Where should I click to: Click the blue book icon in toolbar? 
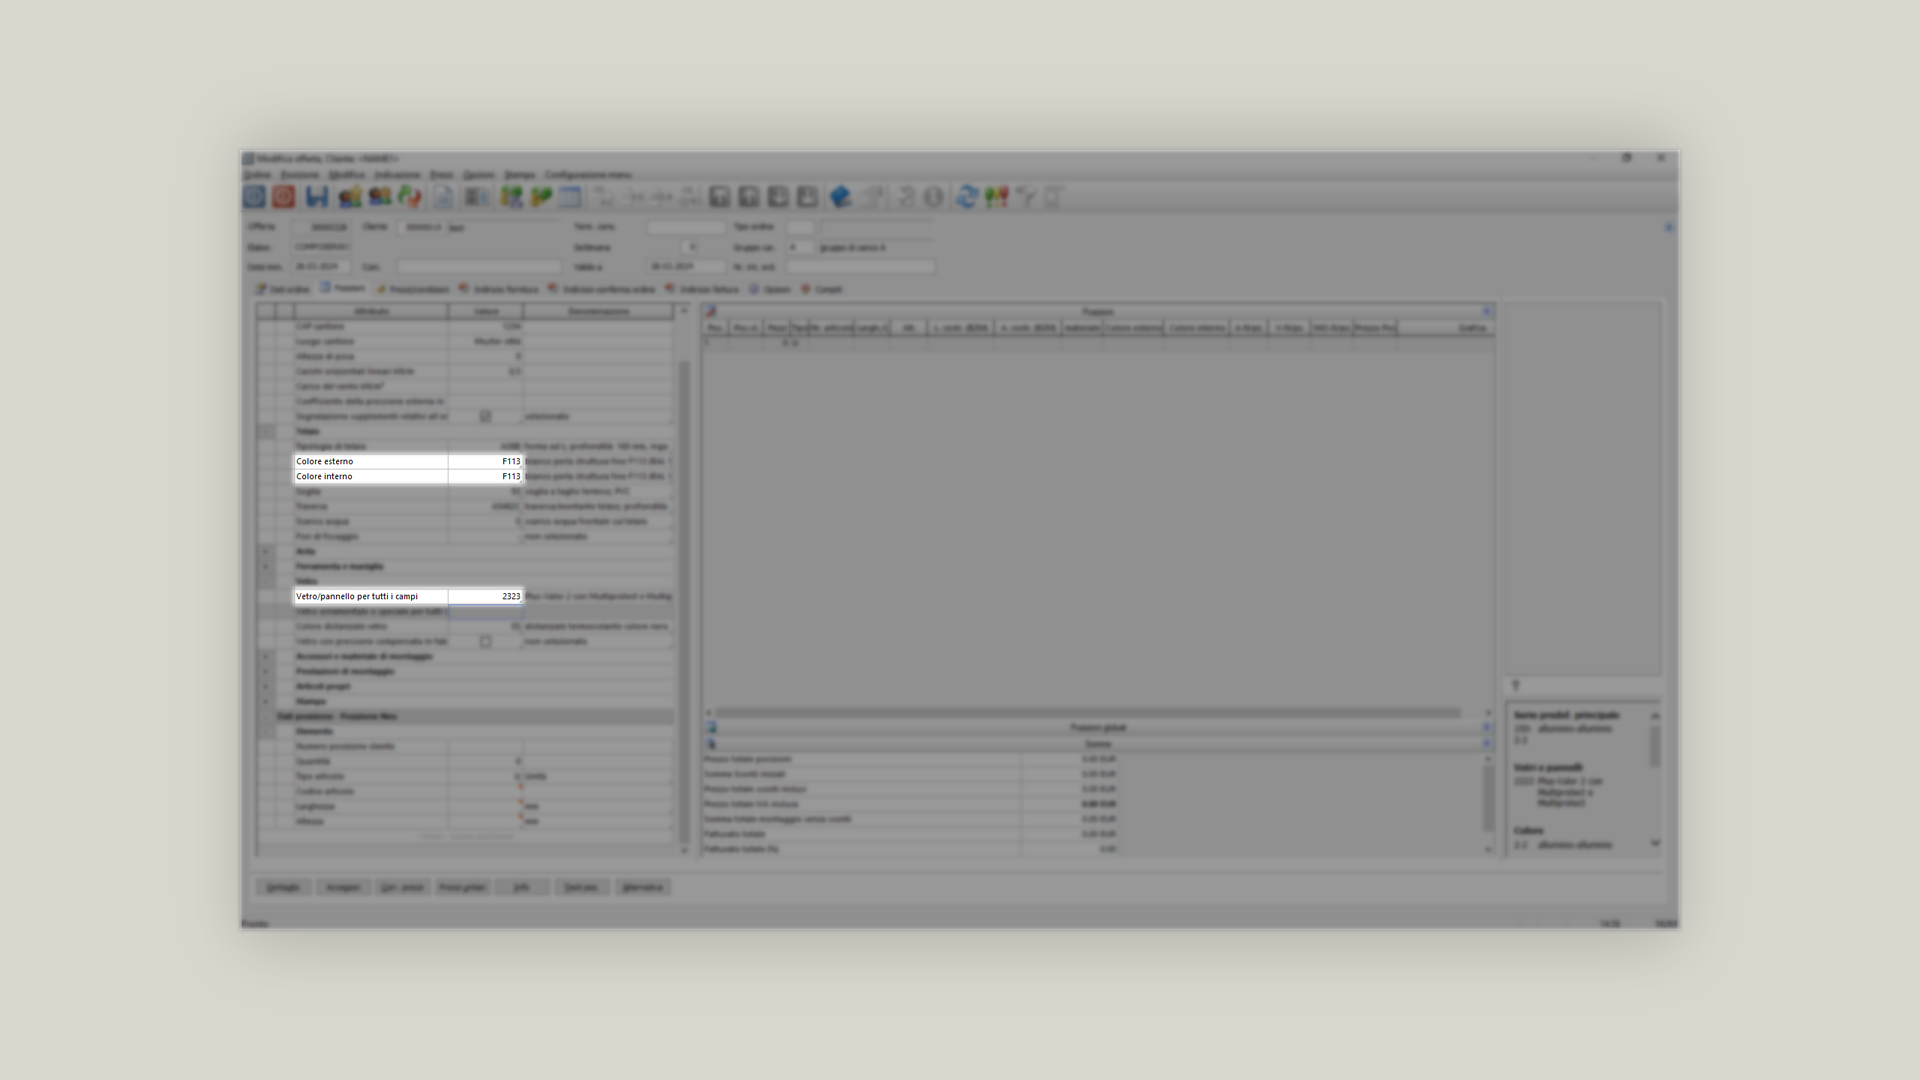tap(840, 197)
